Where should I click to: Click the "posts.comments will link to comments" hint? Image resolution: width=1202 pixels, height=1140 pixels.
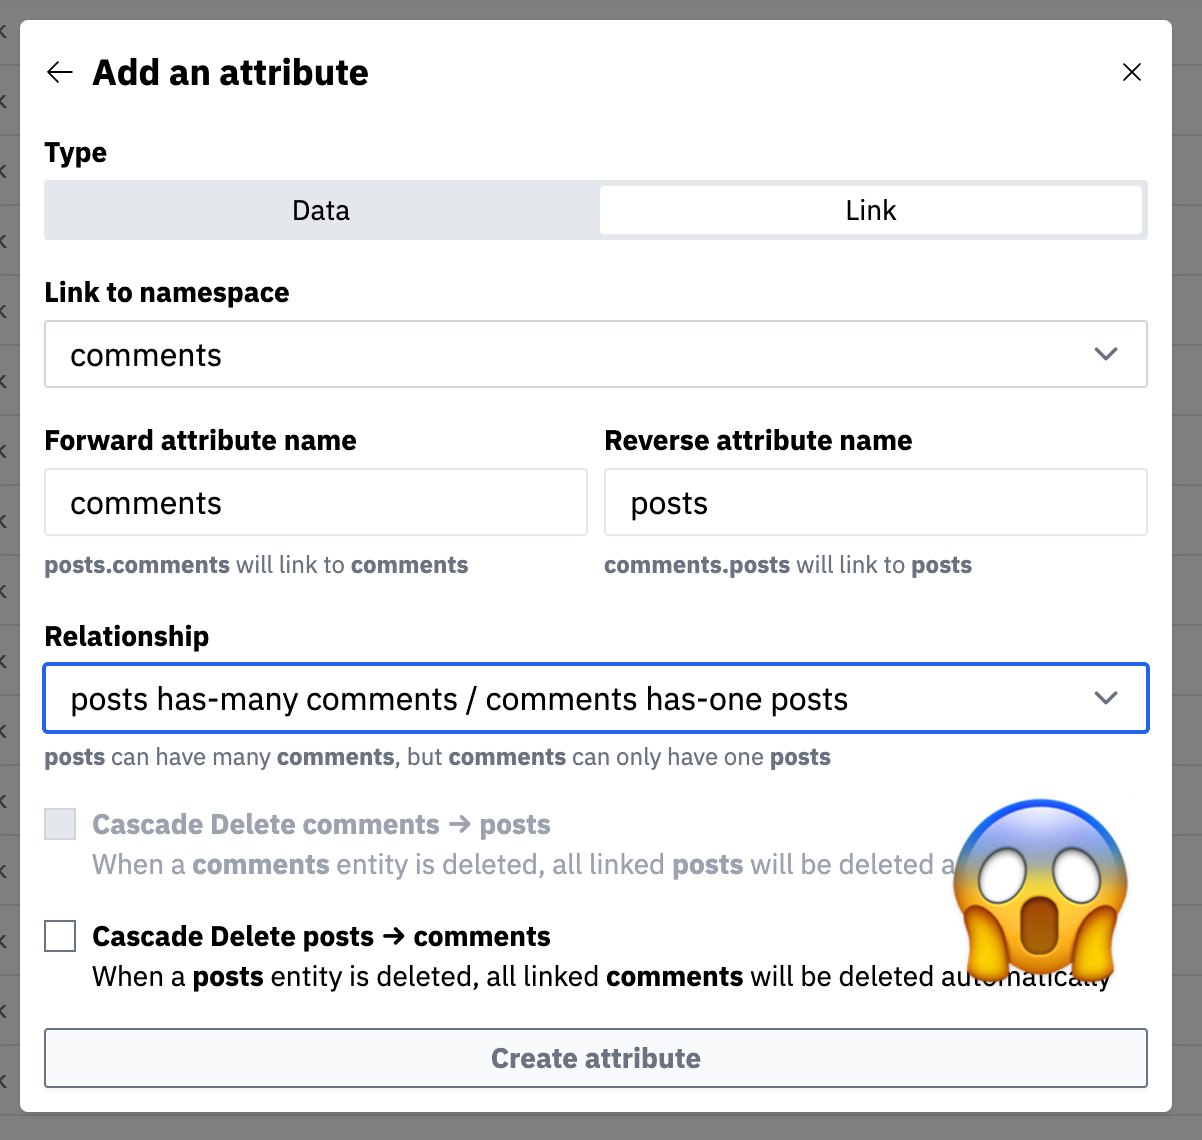[x=256, y=565]
